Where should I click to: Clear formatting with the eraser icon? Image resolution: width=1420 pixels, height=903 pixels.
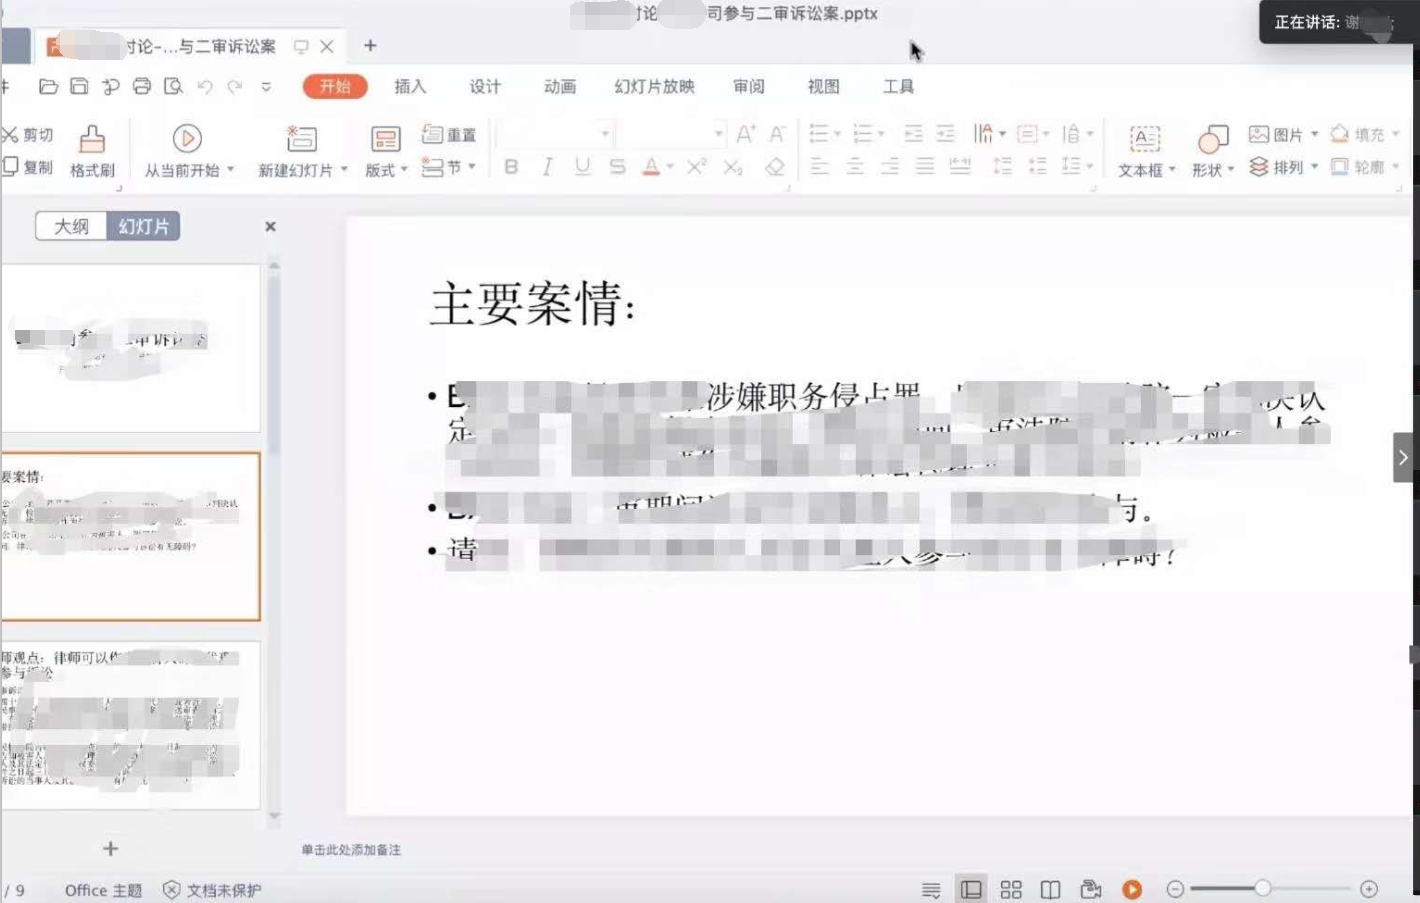pos(775,167)
